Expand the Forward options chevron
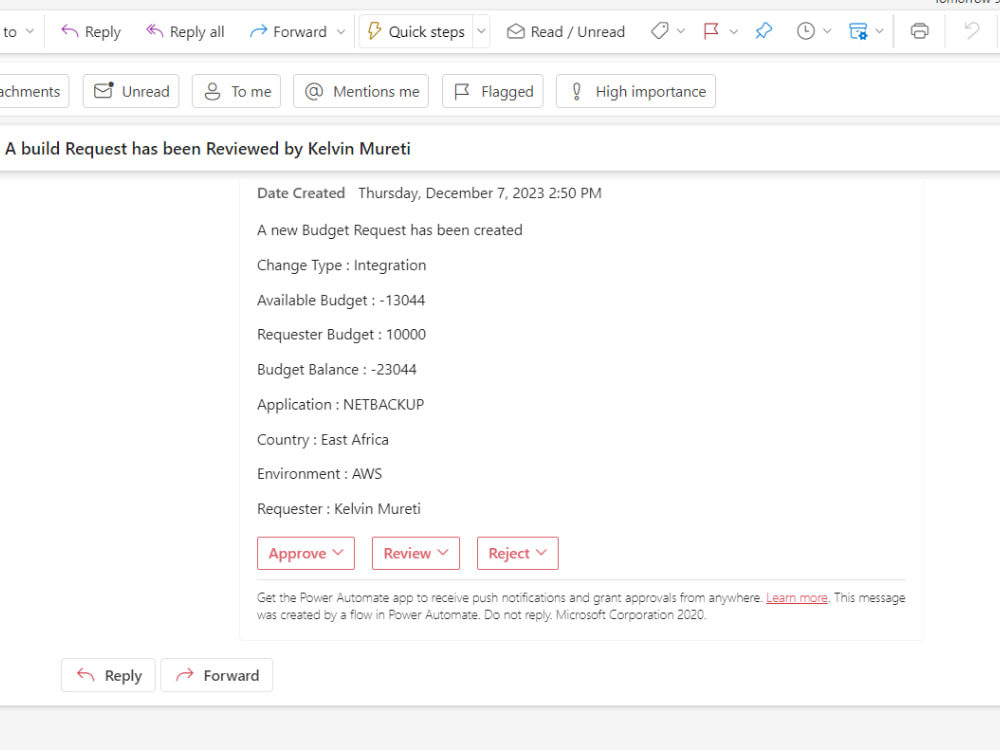The image size is (1000, 750). click(341, 32)
